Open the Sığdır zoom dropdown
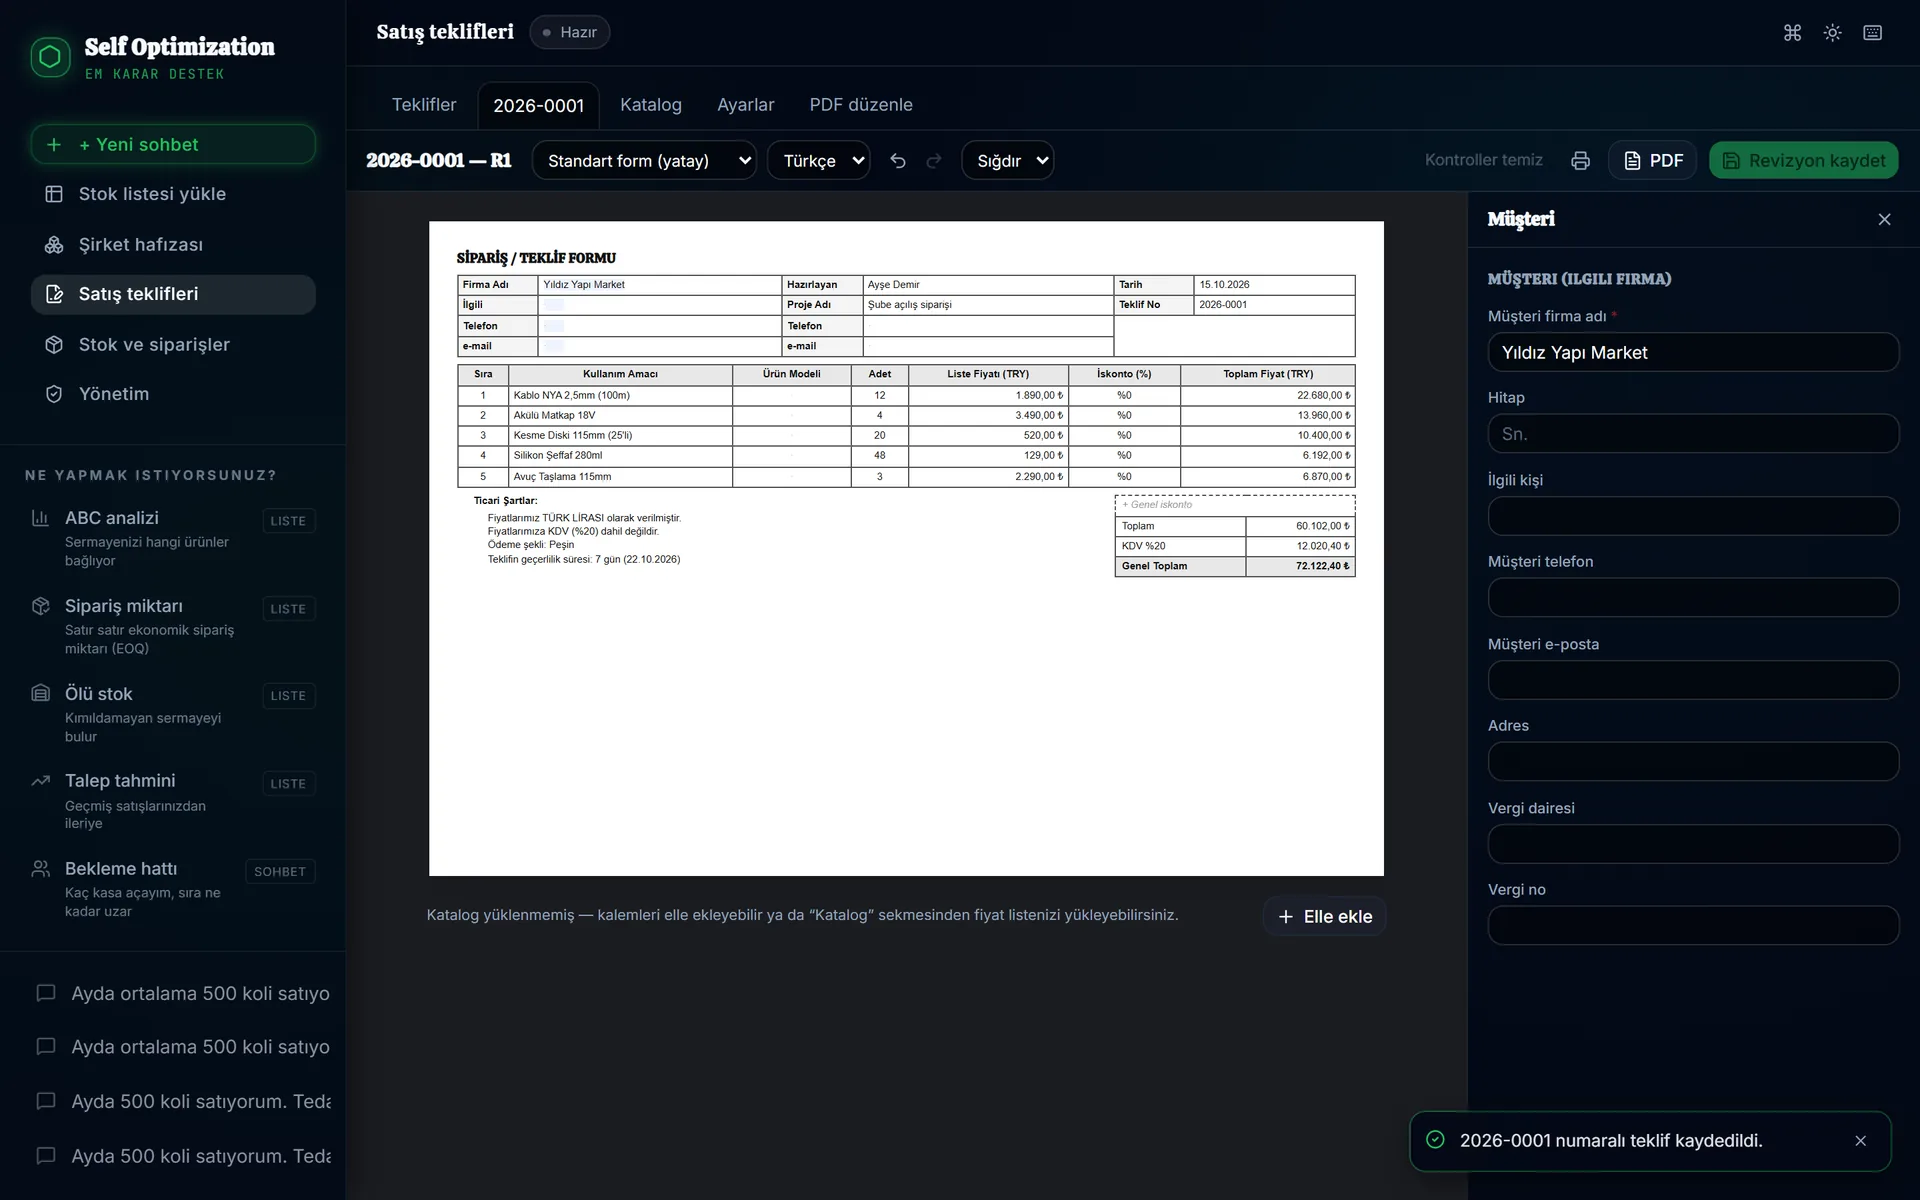The image size is (1920, 1200). pyautogui.click(x=1007, y=161)
